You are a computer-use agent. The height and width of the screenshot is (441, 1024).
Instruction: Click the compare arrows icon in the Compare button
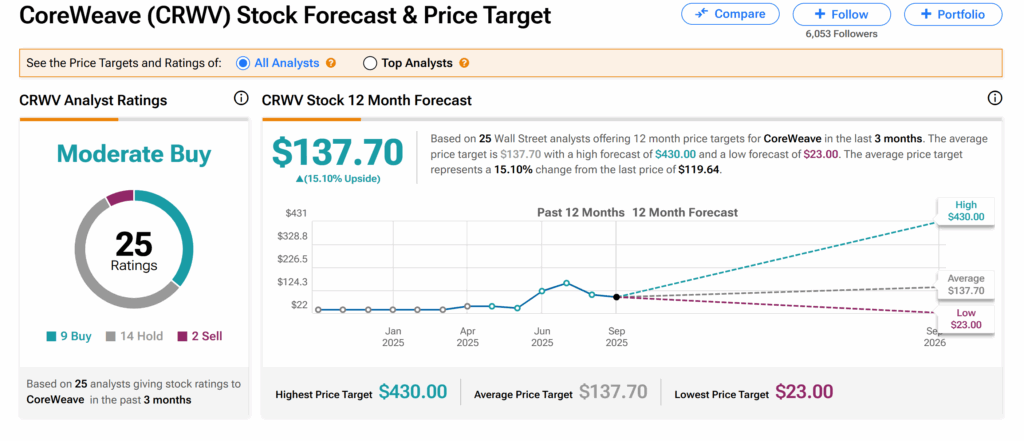coord(702,14)
